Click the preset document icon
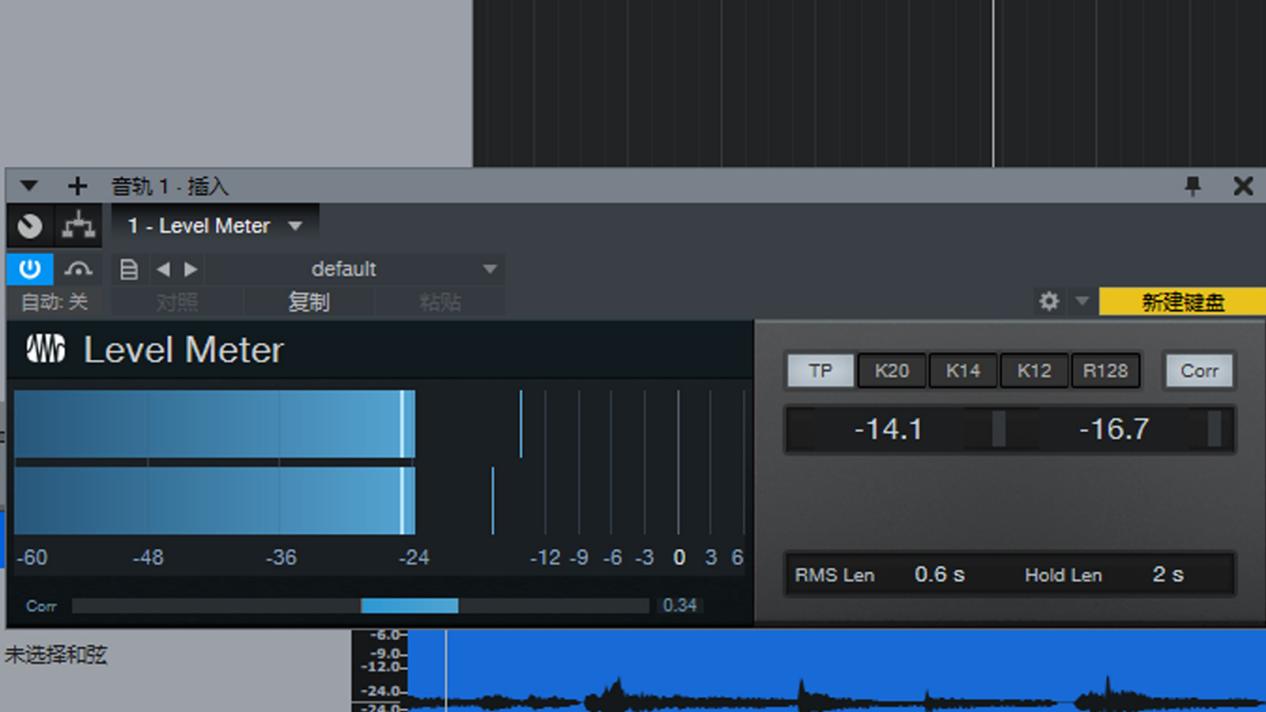This screenshot has width=1266, height=712. point(128,269)
